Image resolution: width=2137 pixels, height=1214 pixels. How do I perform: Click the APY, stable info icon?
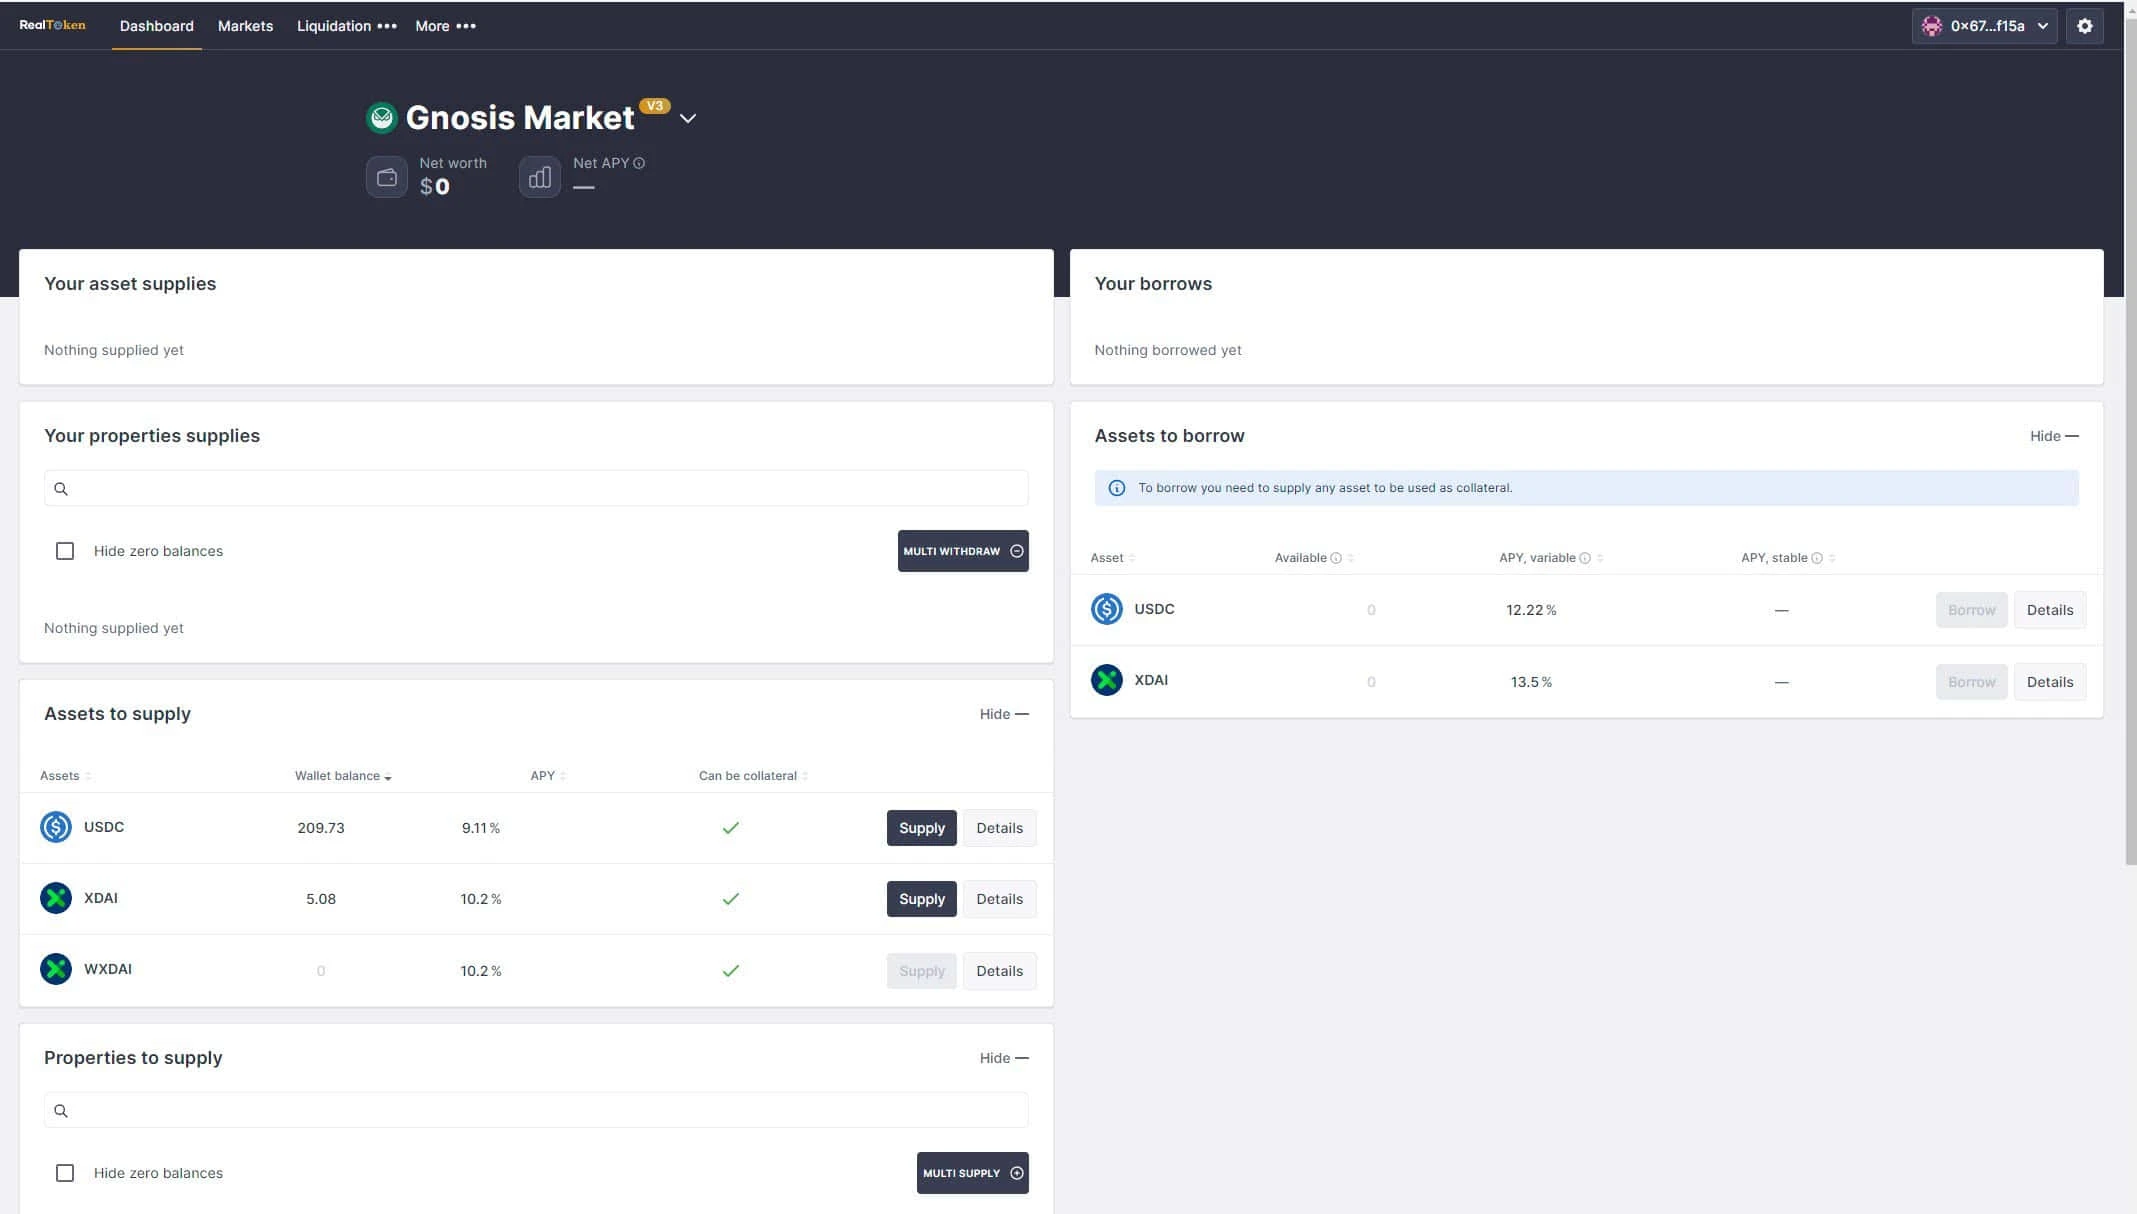tap(1817, 558)
